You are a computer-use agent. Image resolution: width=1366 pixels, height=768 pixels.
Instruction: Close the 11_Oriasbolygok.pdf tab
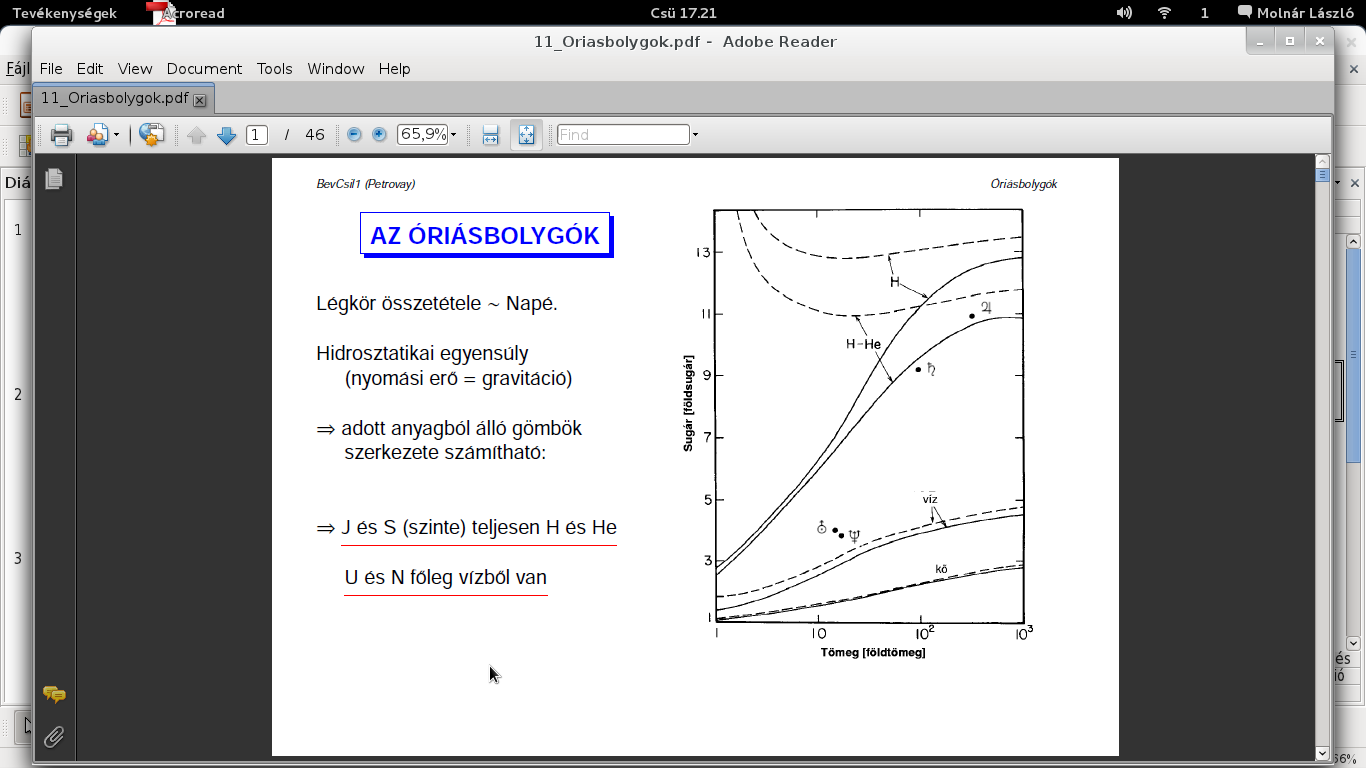tap(200, 100)
